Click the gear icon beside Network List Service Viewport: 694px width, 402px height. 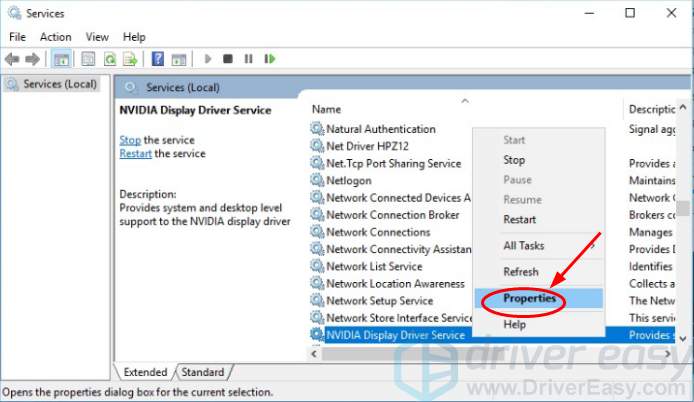(x=317, y=266)
